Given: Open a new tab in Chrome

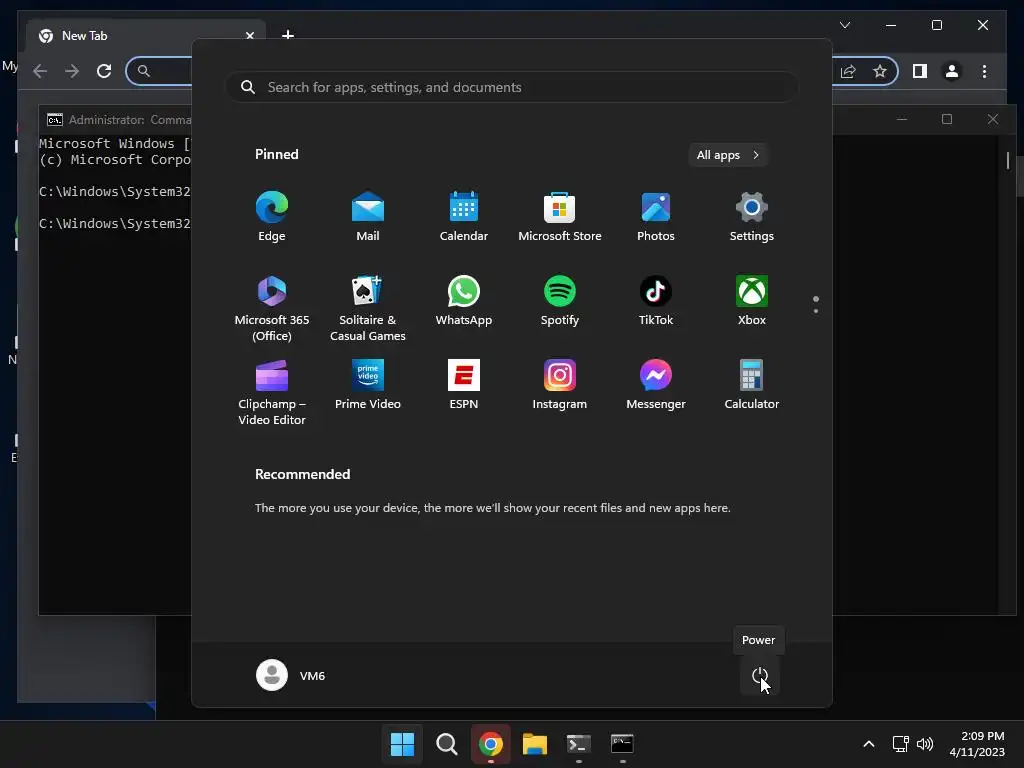Looking at the screenshot, I should click(287, 35).
